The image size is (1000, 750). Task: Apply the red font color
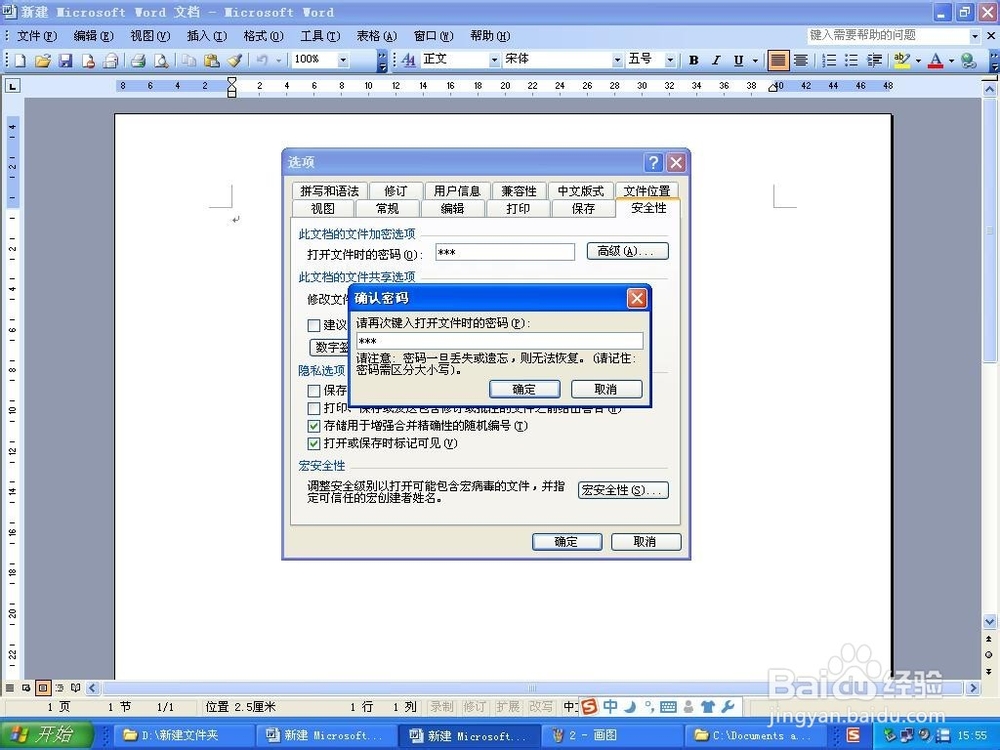pos(936,61)
